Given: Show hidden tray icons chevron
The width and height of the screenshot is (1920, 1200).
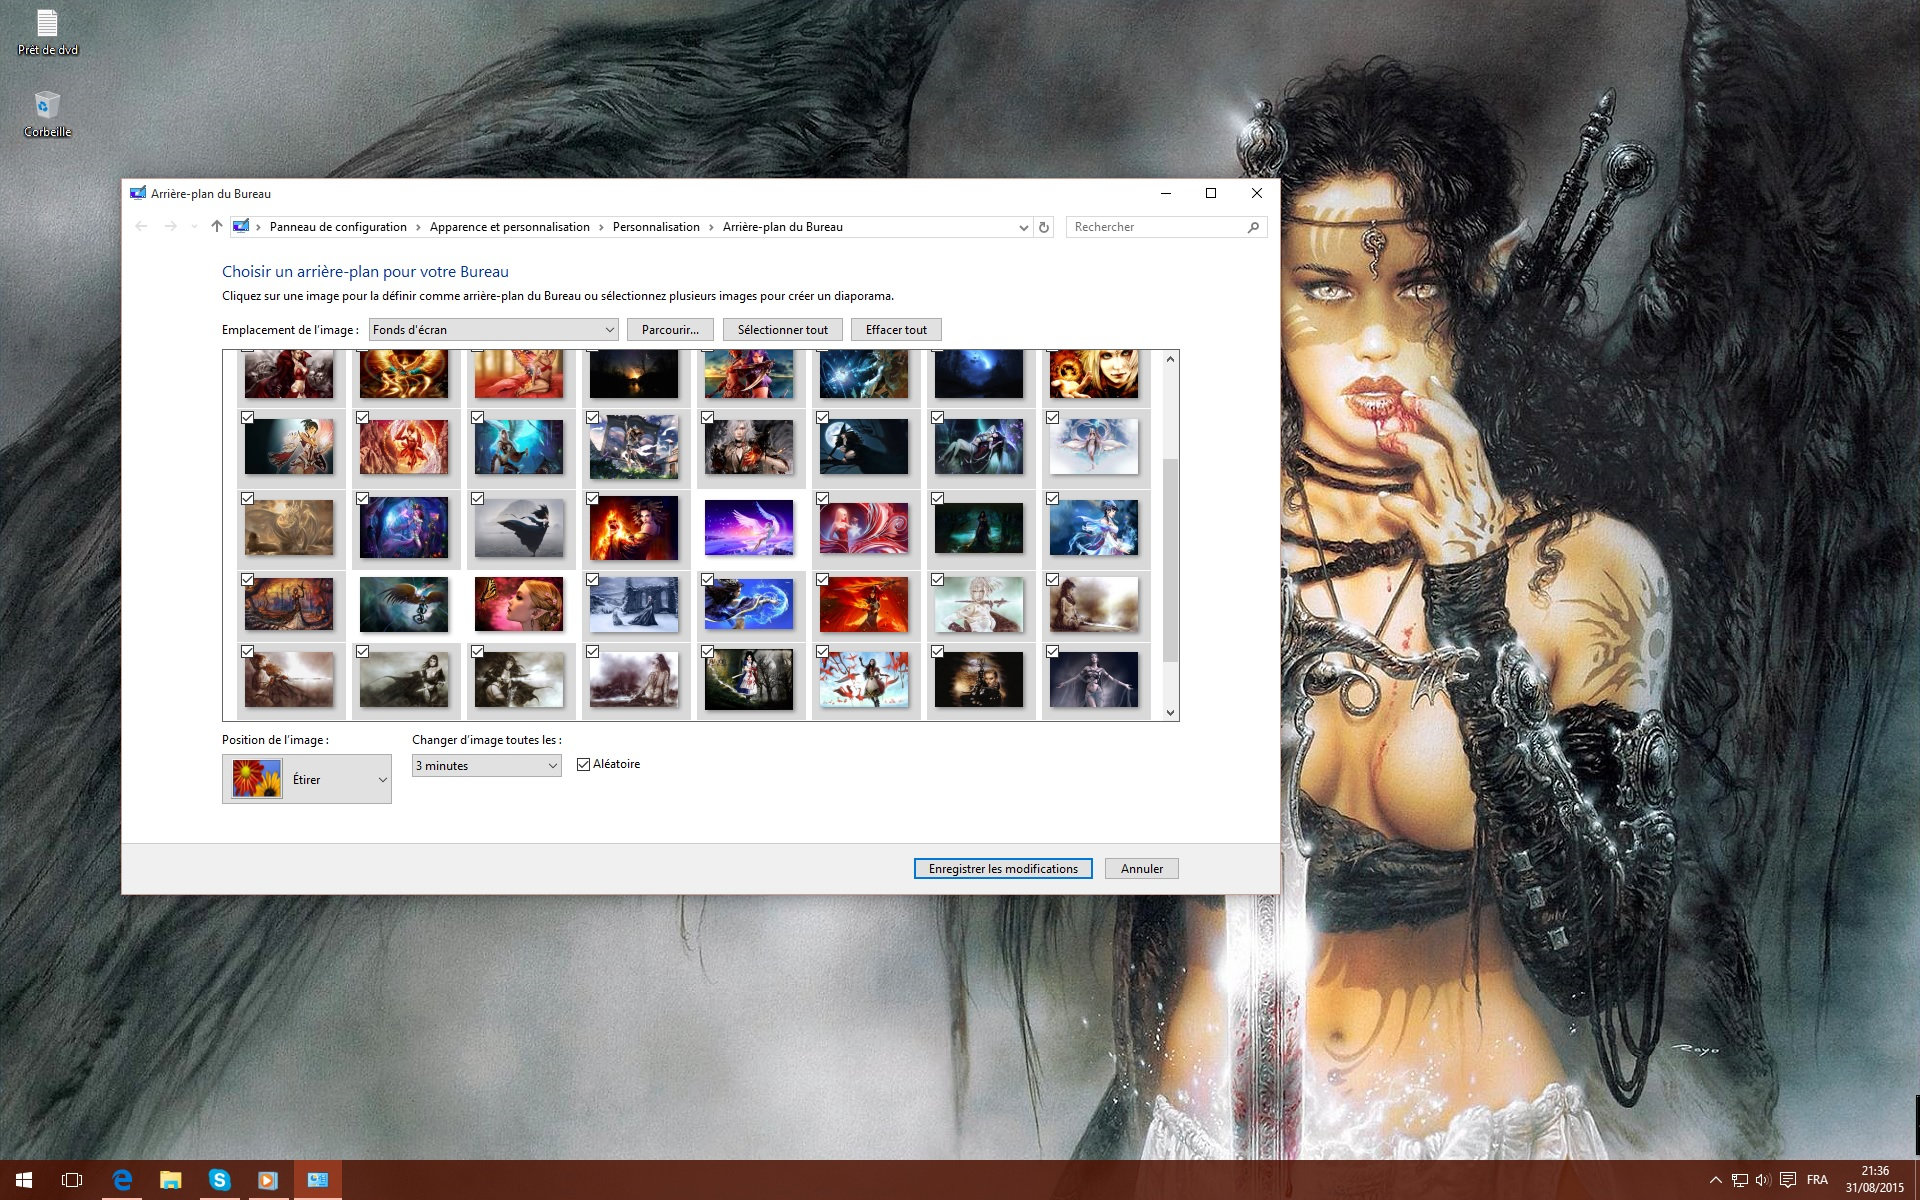Looking at the screenshot, I should tap(1715, 1180).
